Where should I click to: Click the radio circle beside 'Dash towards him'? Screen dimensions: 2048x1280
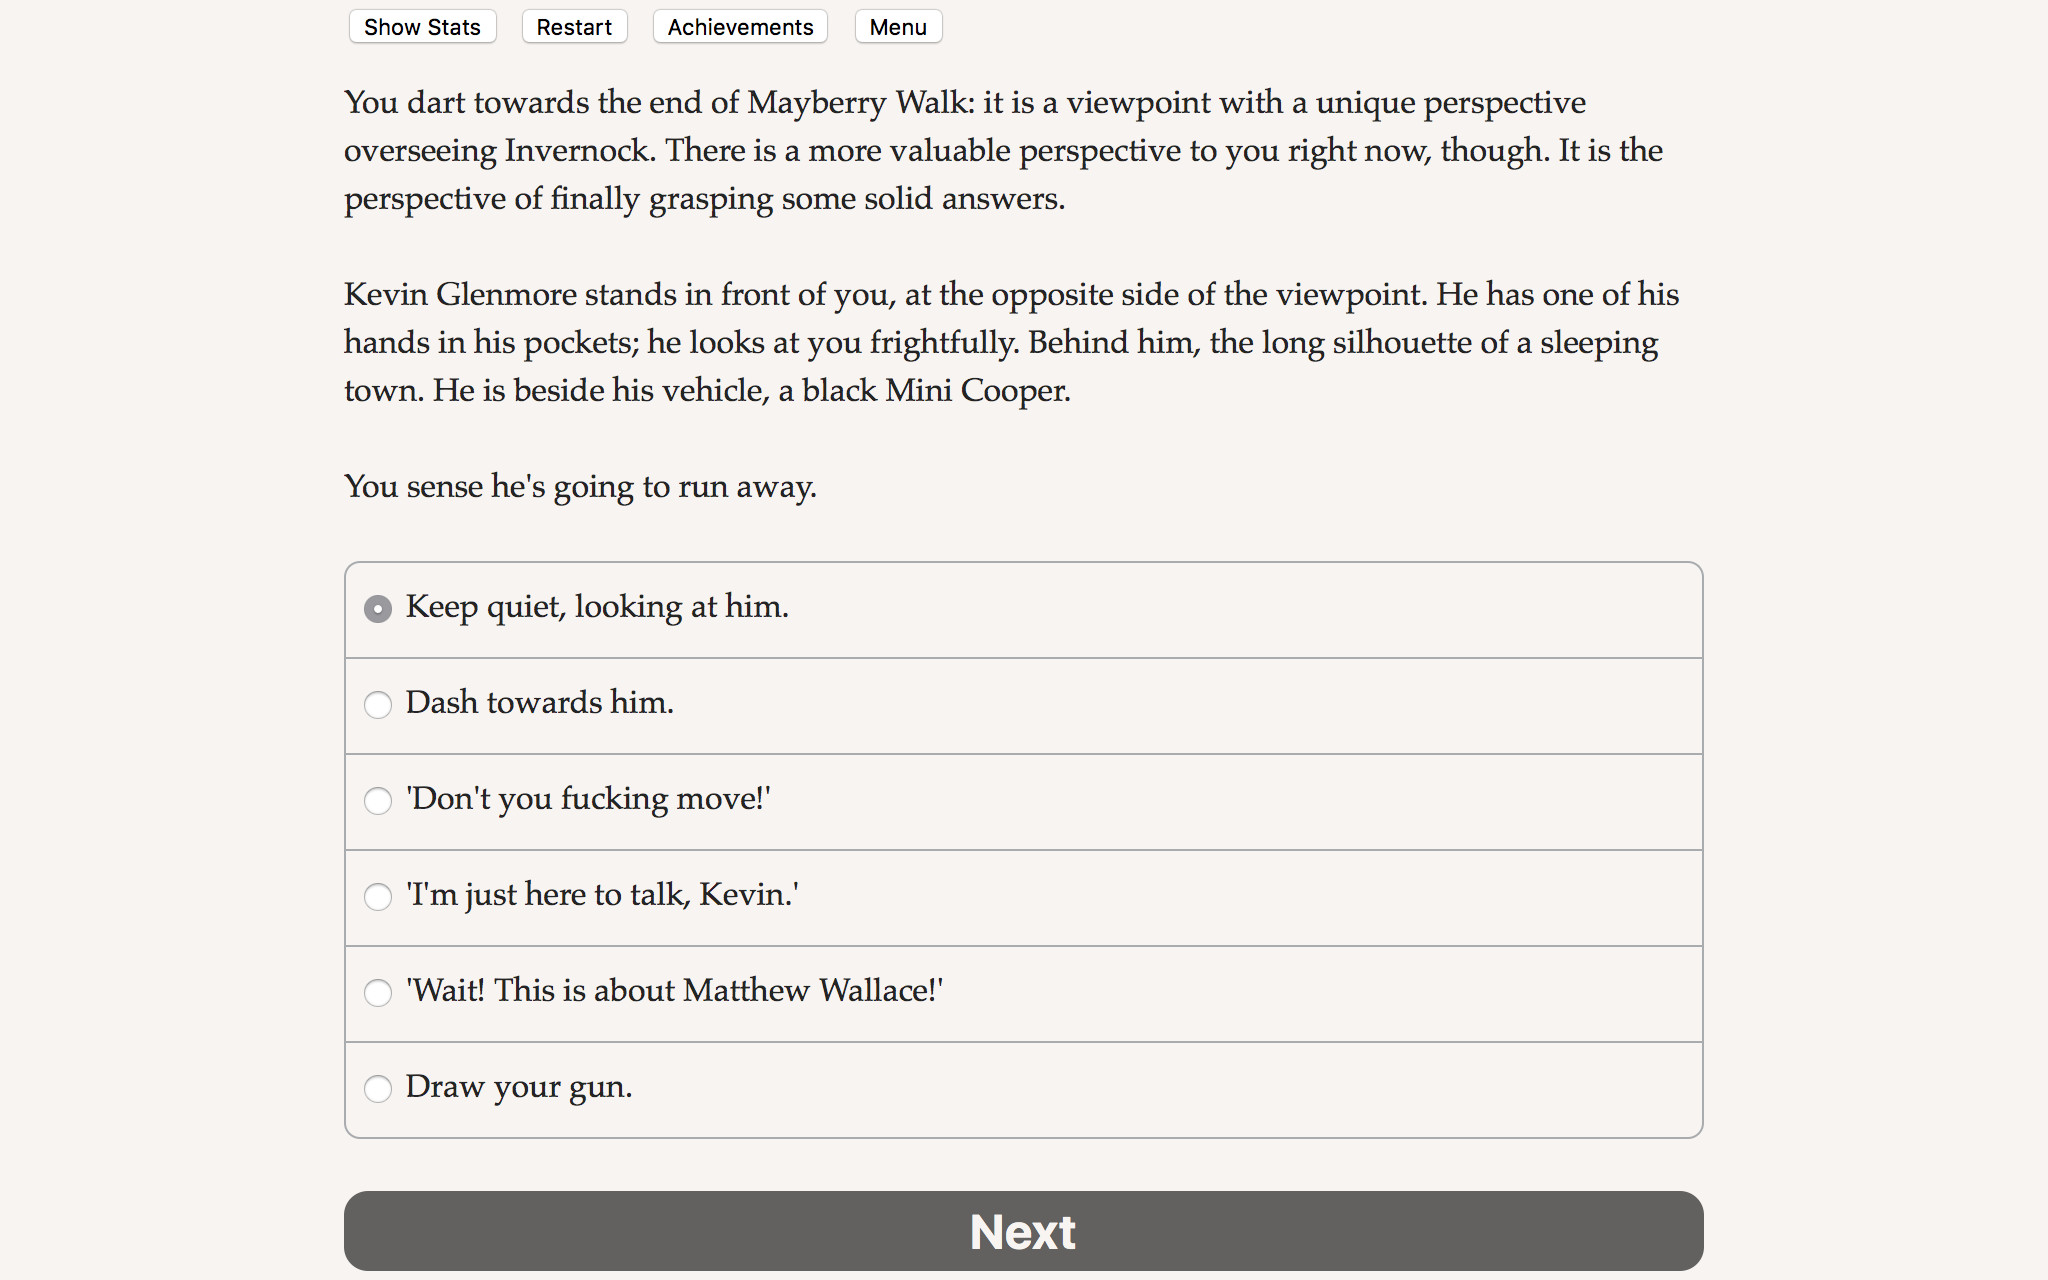point(378,705)
